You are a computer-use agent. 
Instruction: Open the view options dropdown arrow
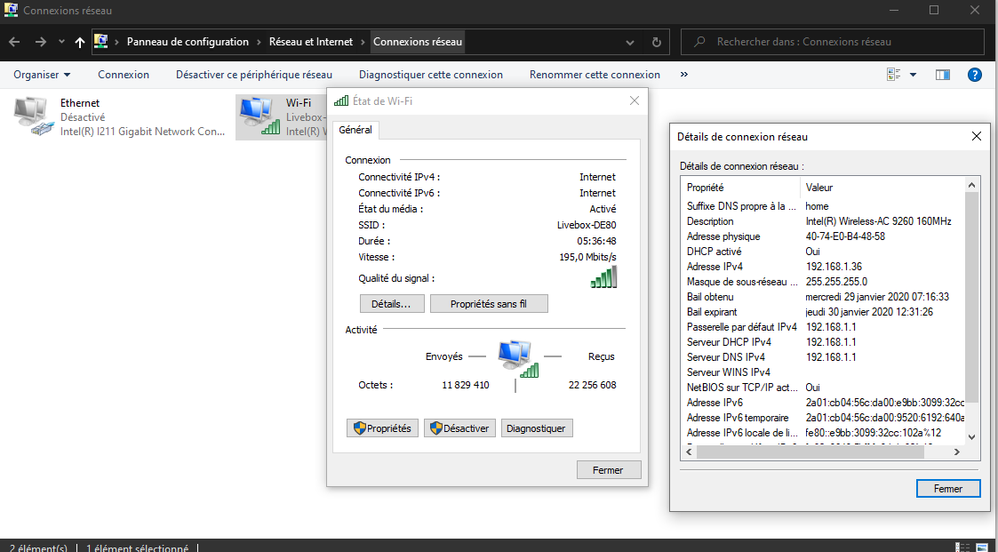point(913,75)
